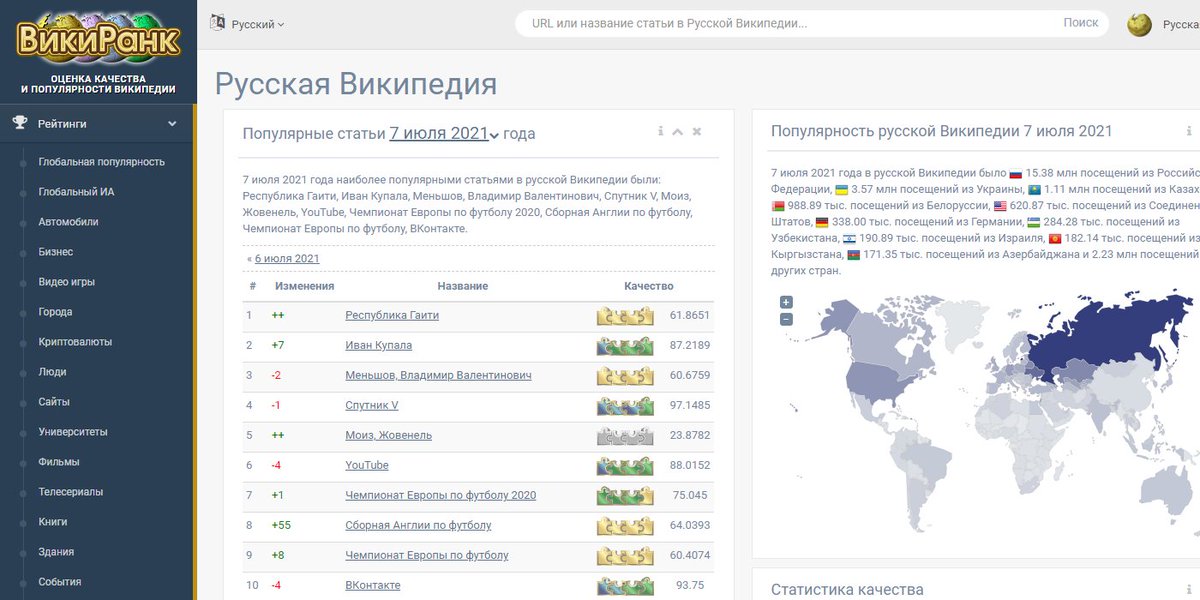Viewport: 1200px width, 600px height.
Task: Click the Russian flag icon in text
Action: 1016,173
